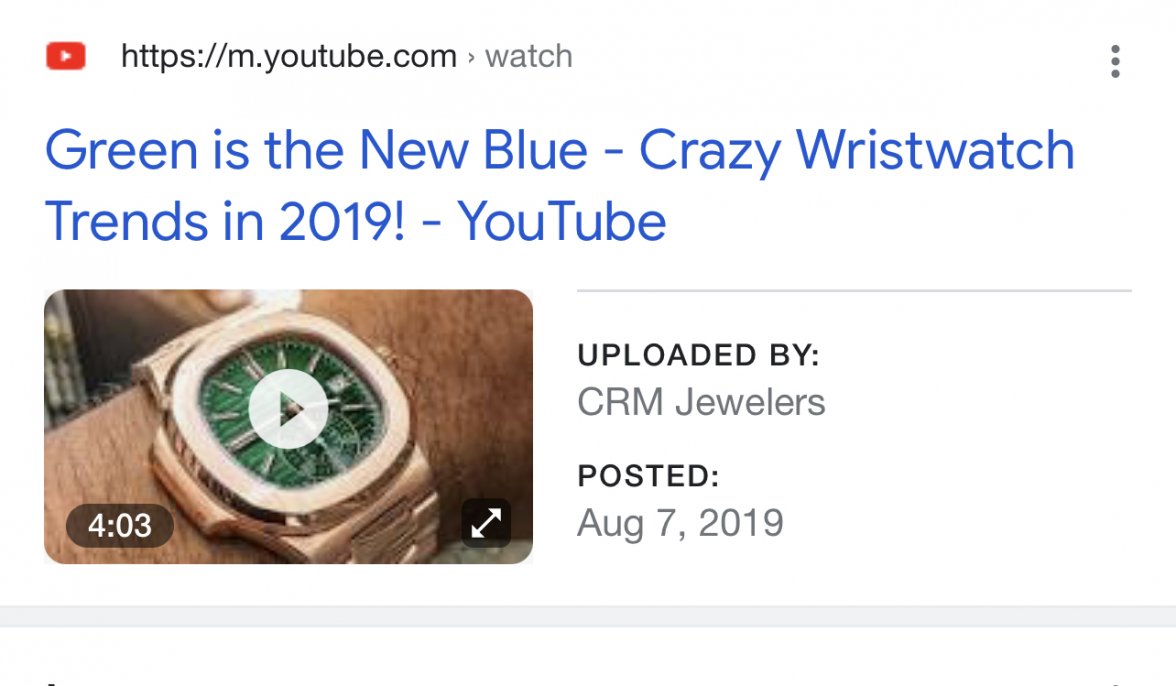Image resolution: width=1176 pixels, height=686 pixels.
Task: Open the three-dot more options menu
Action: [x=1115, y=61]
